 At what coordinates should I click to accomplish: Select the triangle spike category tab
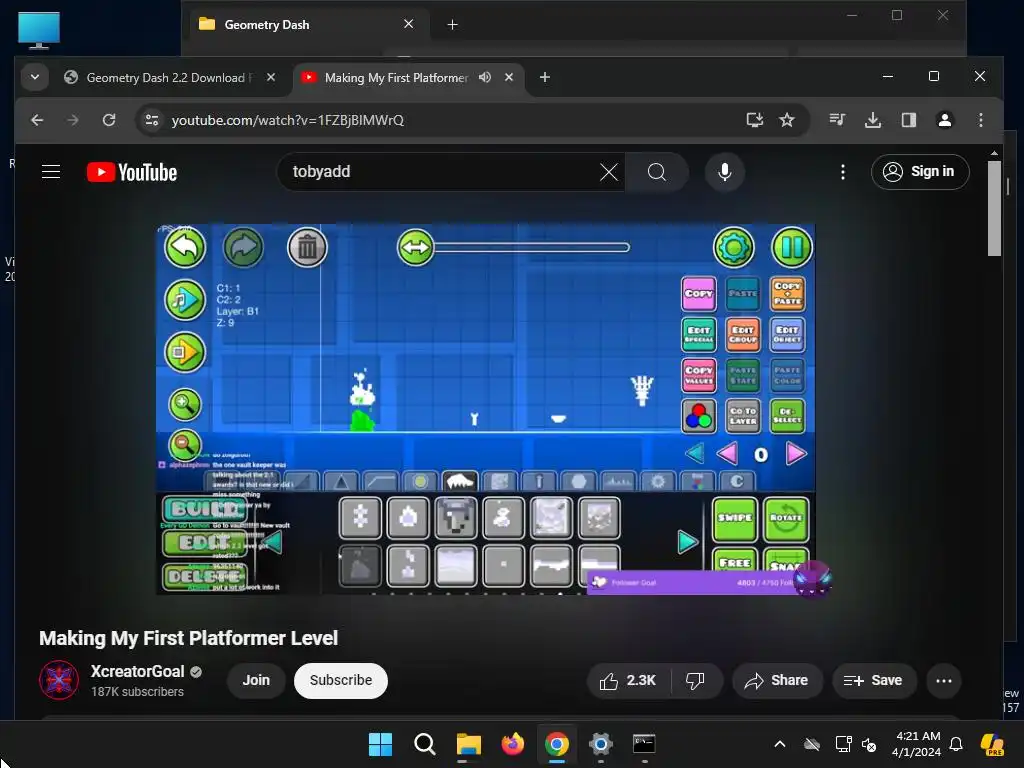(x=341, y=482)
